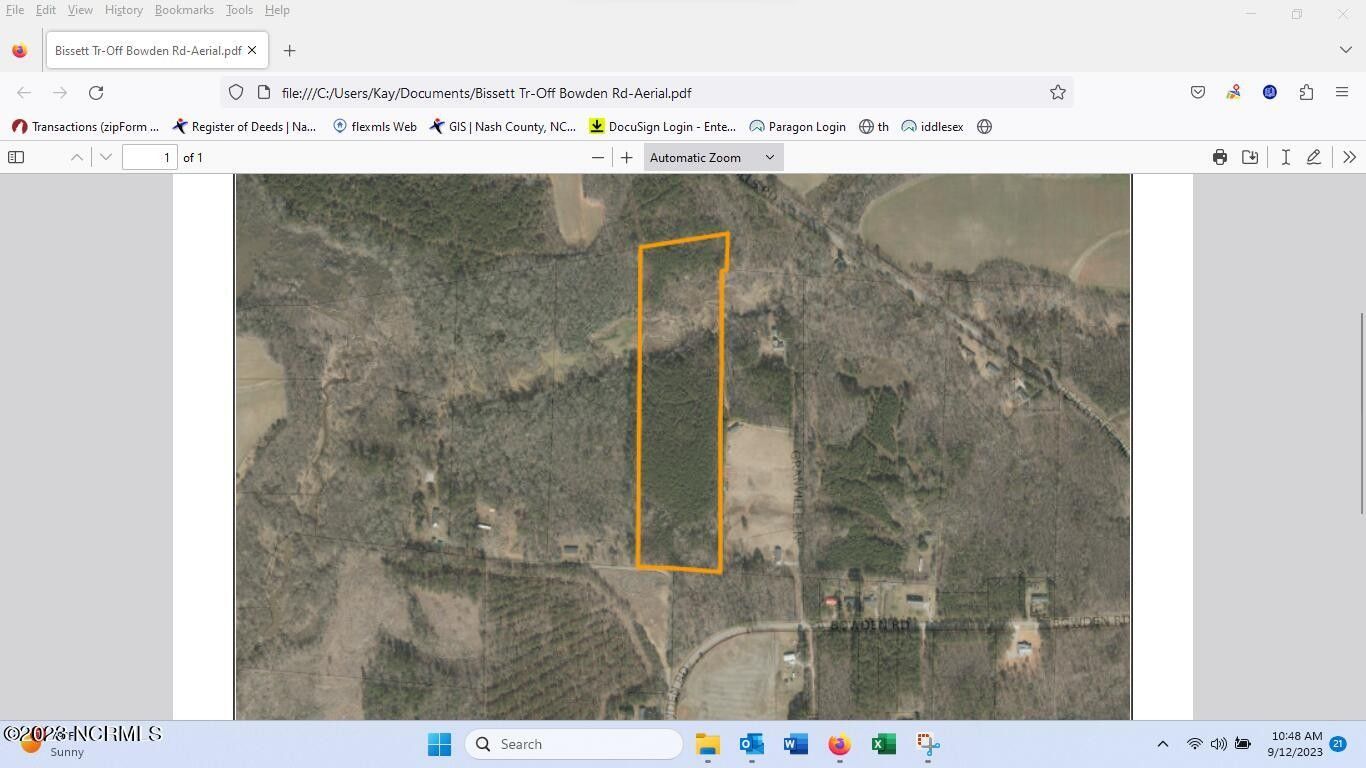Select the PDF text selection tool

coord(1286,157)
